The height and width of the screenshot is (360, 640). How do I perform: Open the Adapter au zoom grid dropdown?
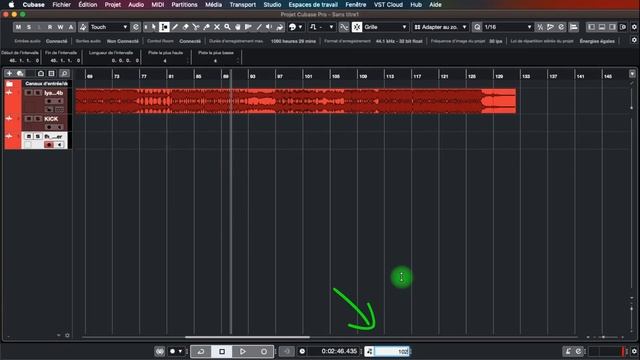point(440,27)
